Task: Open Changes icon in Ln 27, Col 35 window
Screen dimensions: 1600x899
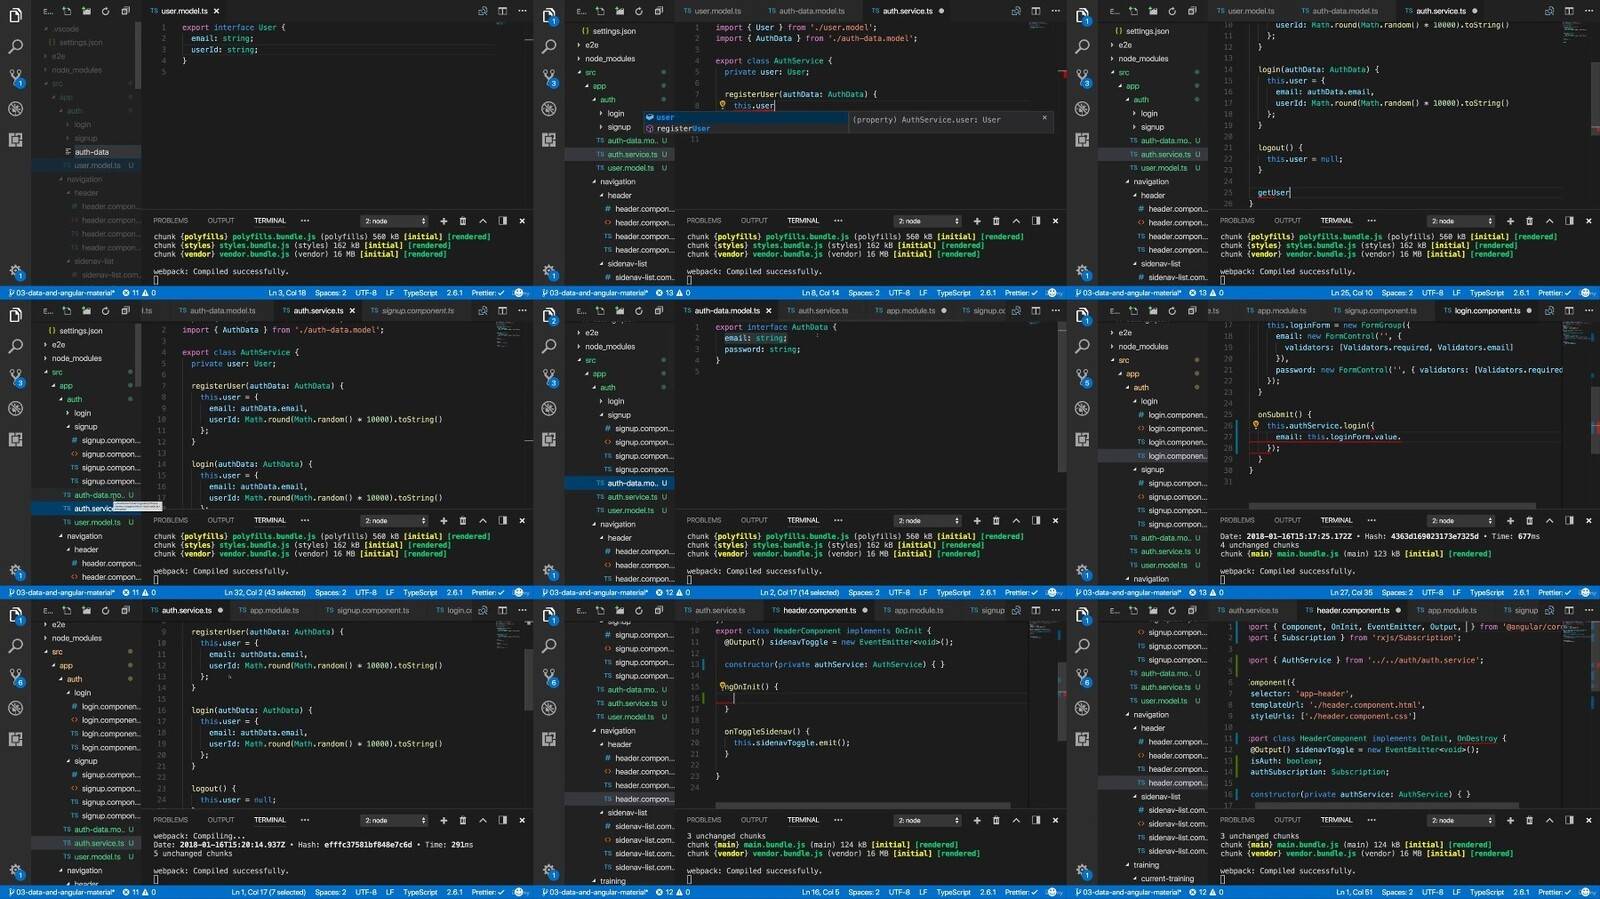Action: coord(1548,311)
